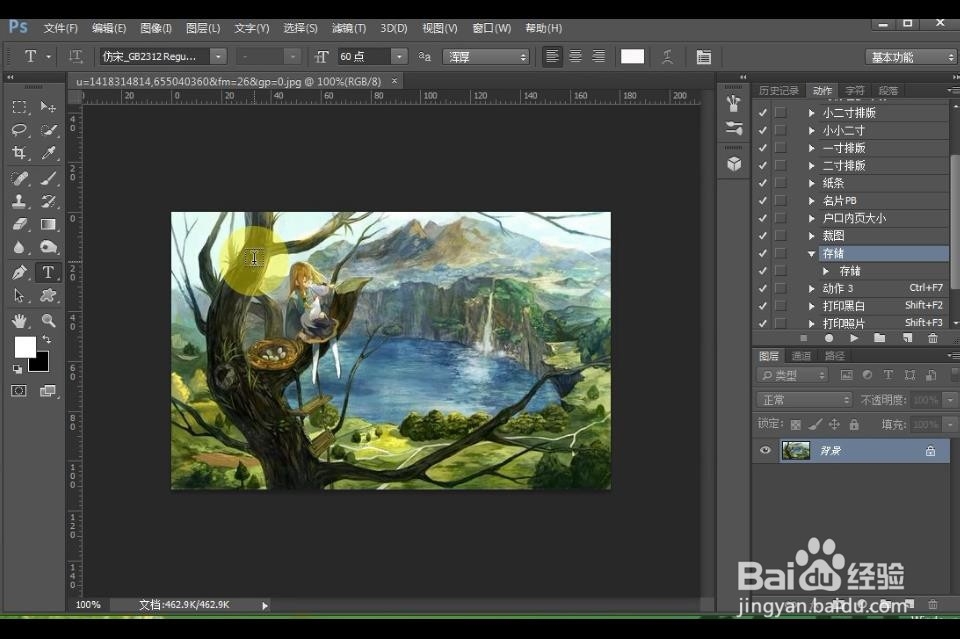
Task: Left align text
Action: (x=552, y=57)
